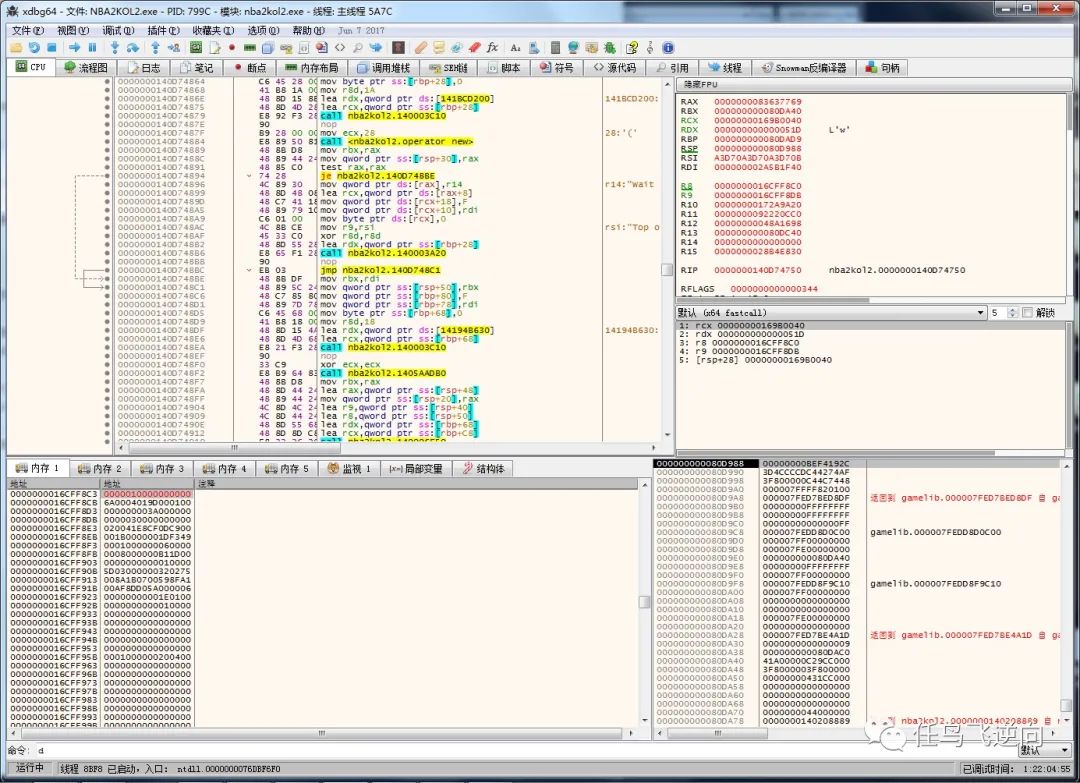Click the step over icon
This screenshot has width=1080, height=783.
point(133,47)
